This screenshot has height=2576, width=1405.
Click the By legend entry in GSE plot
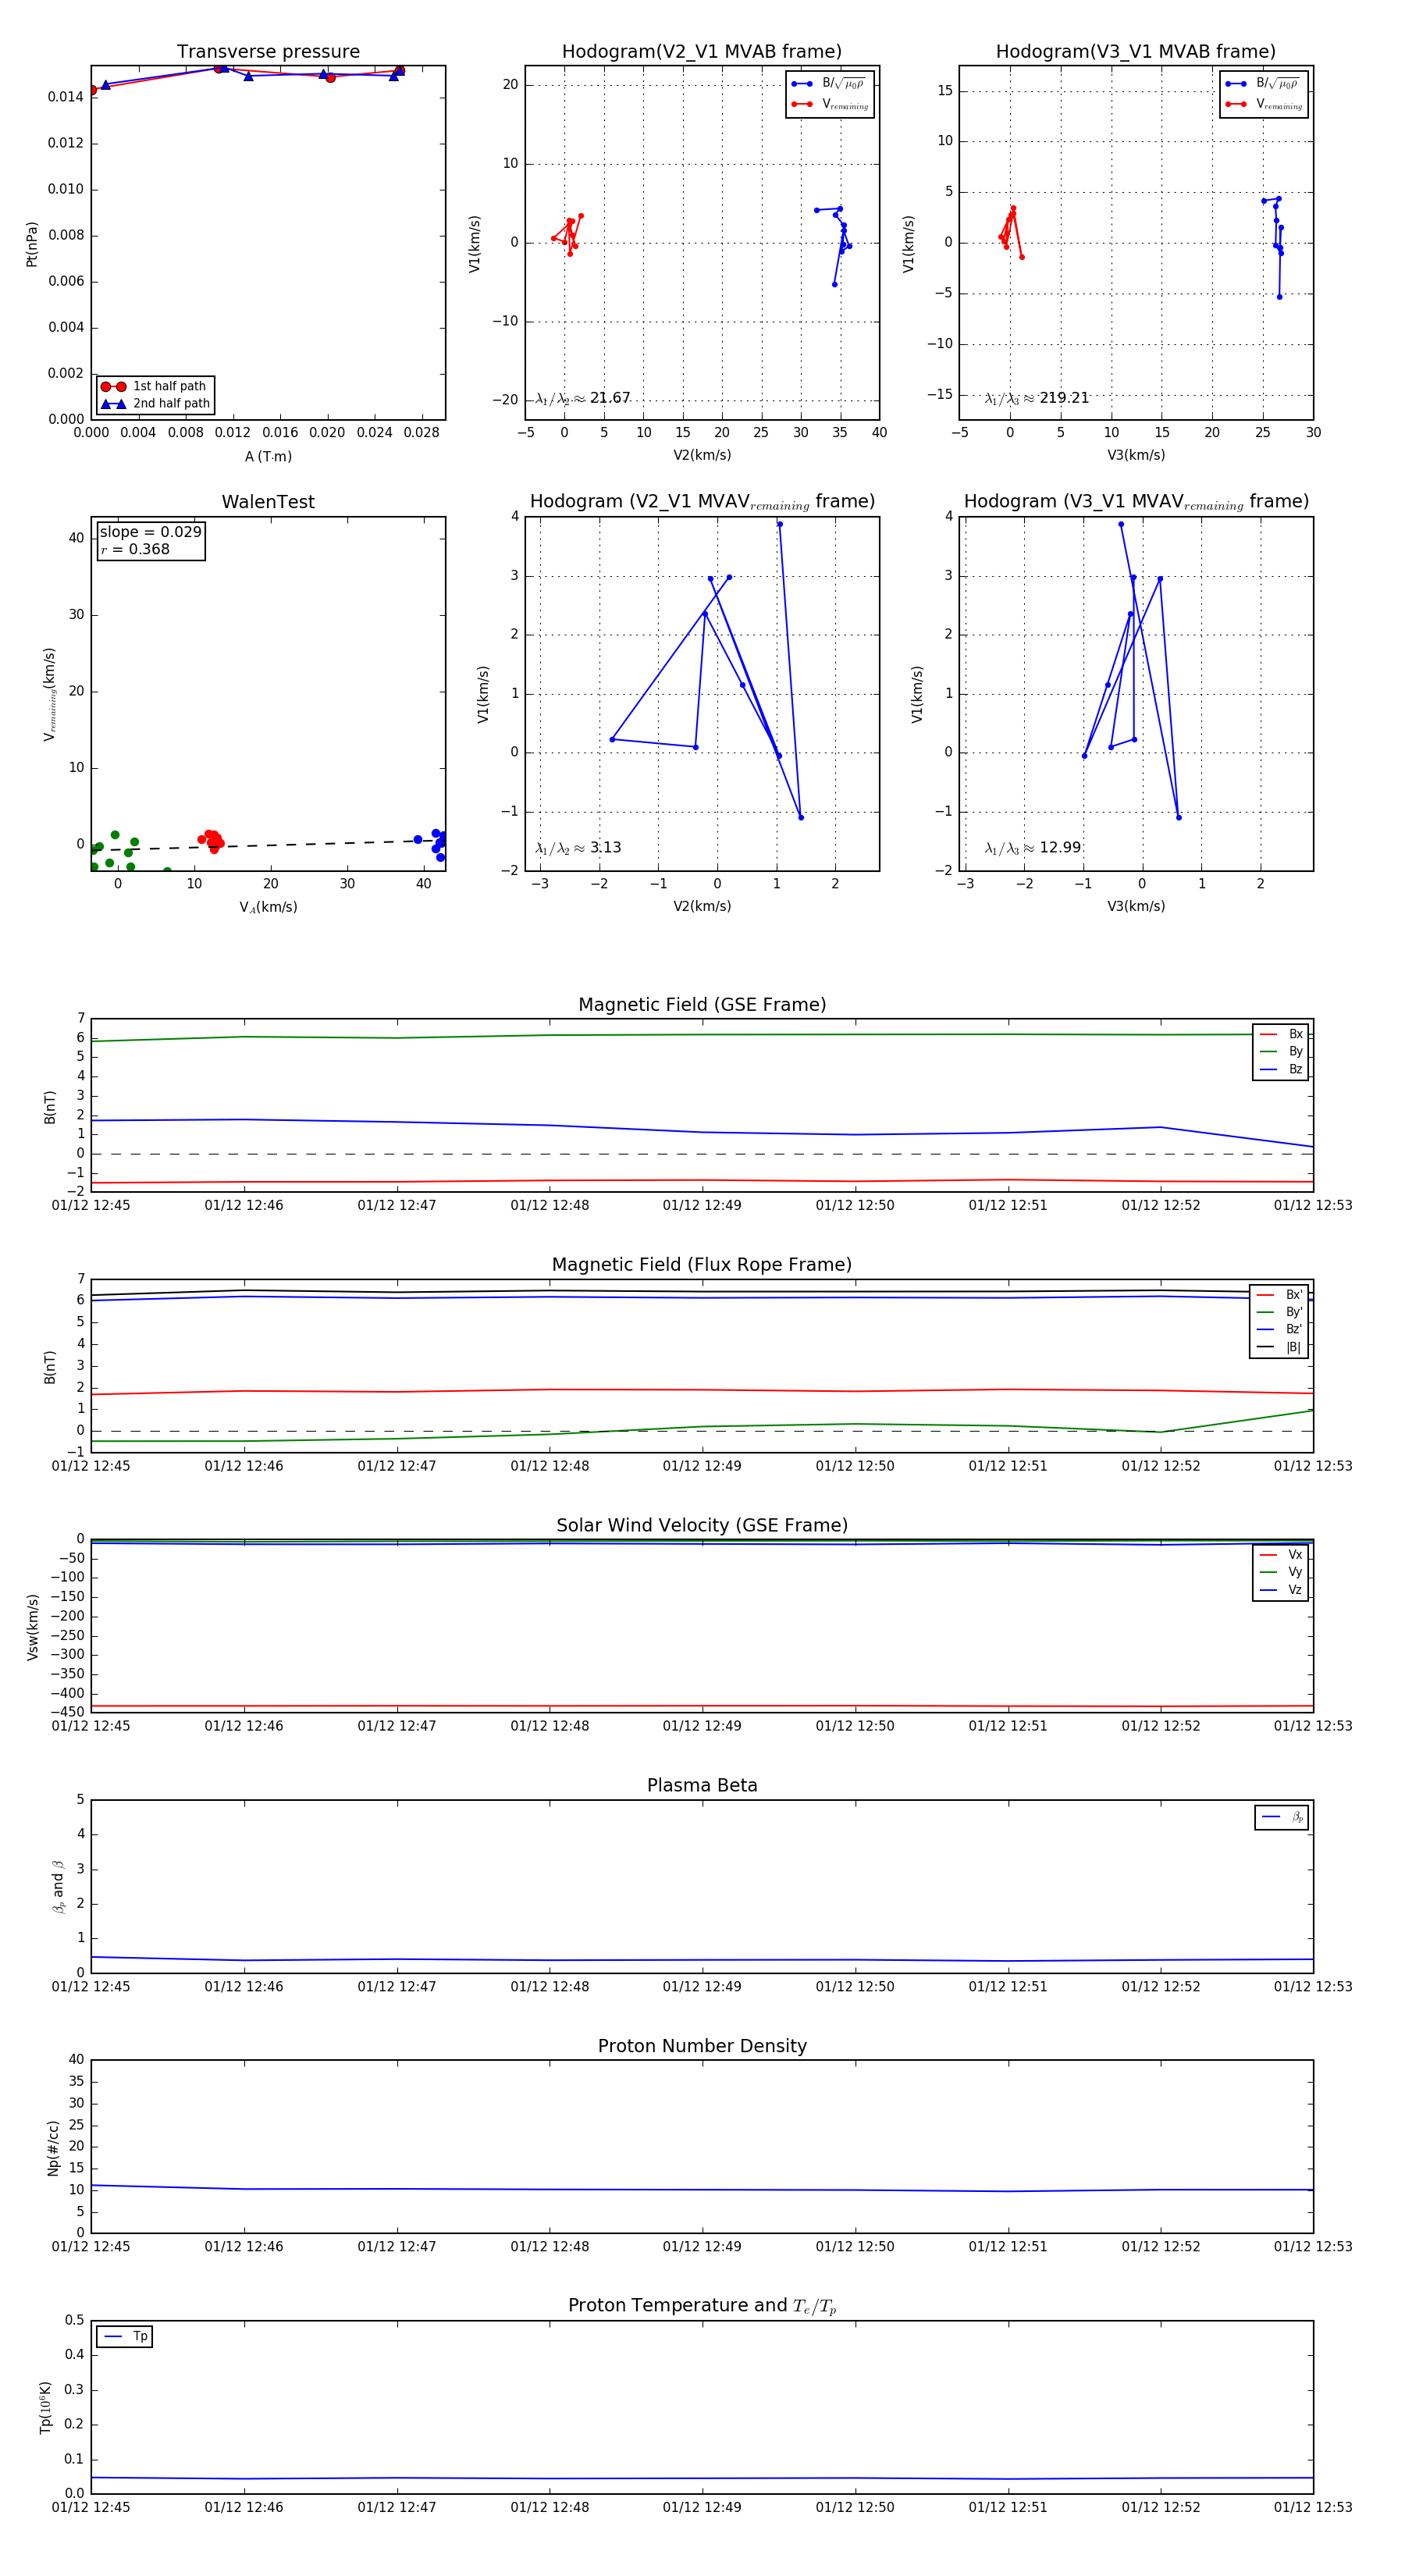tap(1281, 1051)
